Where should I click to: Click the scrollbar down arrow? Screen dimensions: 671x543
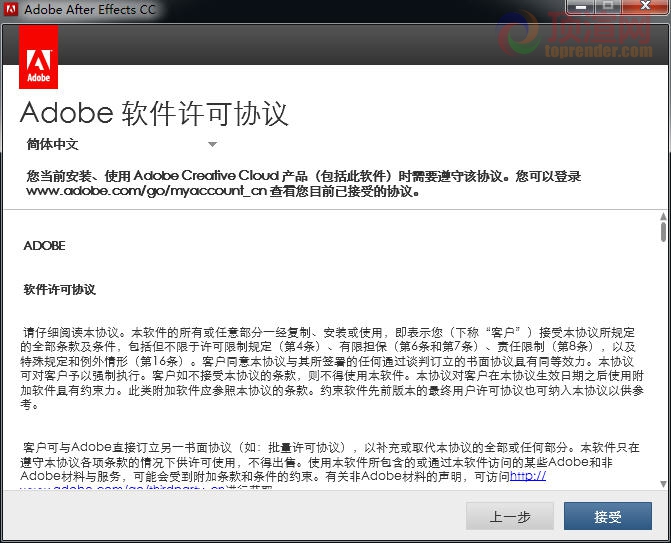point(663,484)
